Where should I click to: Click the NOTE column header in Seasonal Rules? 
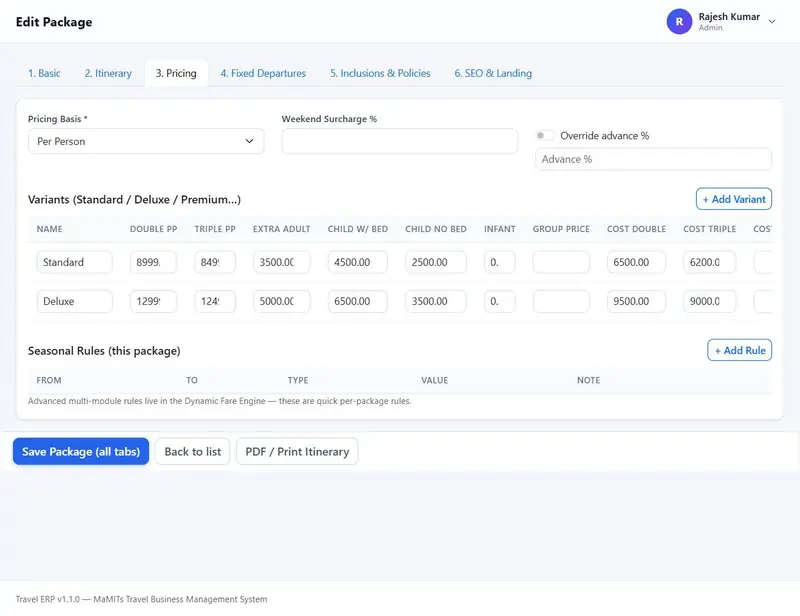[x=588, y=380]
